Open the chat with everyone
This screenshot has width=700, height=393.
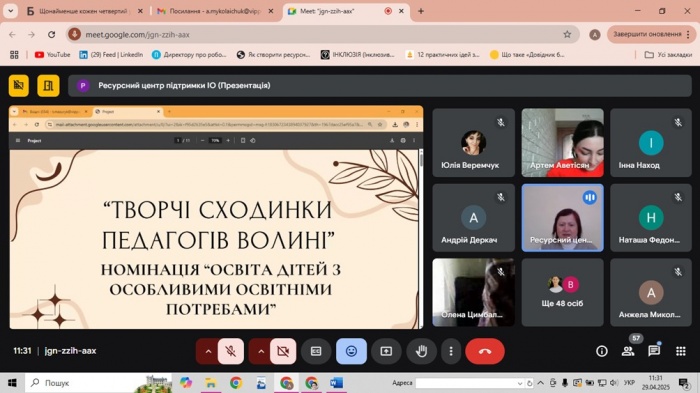pyautogui.click(x=654, y=351)
